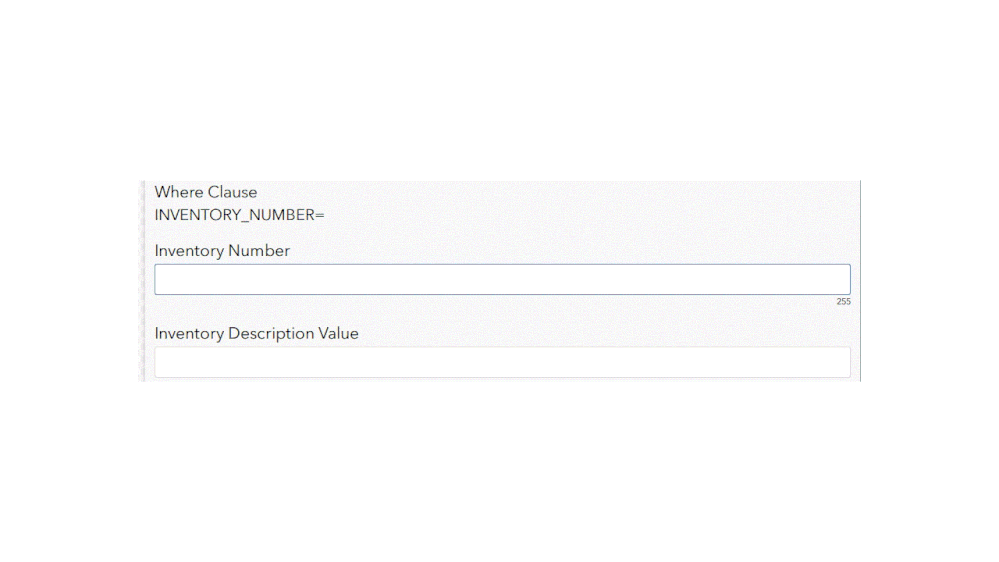Click the 255 character limit counter

point(843,301)
